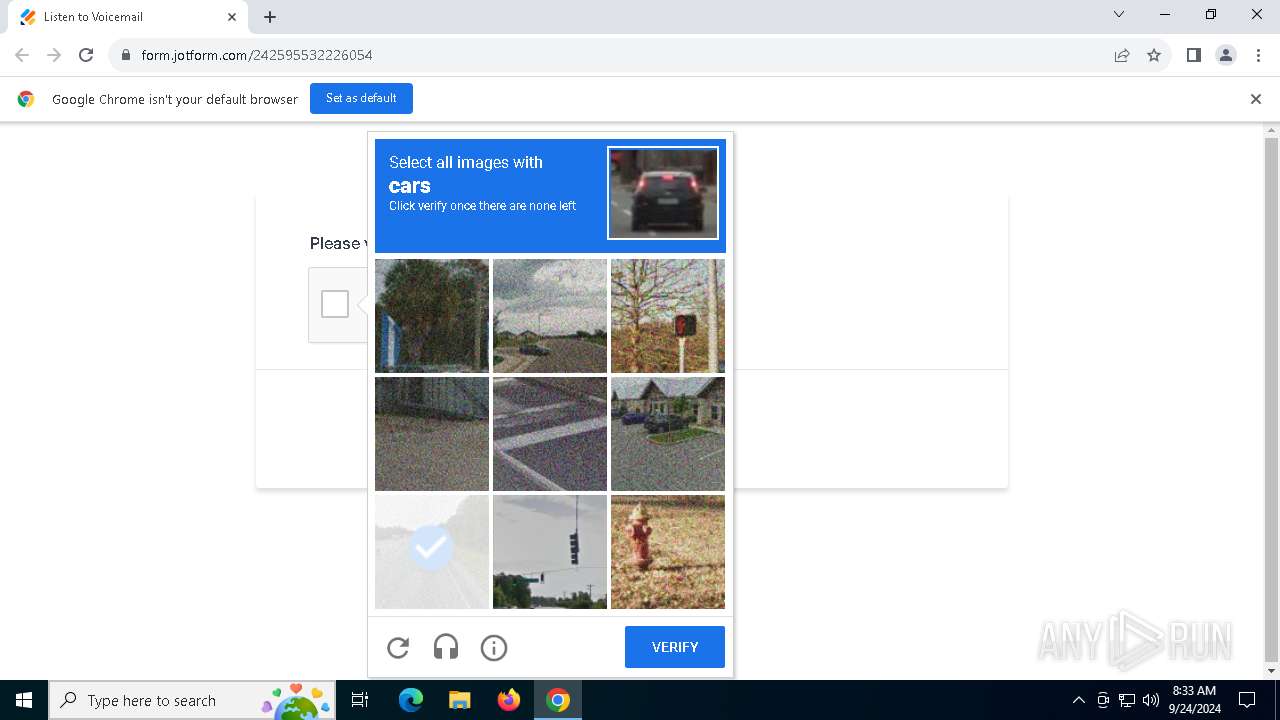Screen dimensions: 1280x720
Task: Open network settings tray icon
Action: pyautogui.click(x=1127, y=700)
